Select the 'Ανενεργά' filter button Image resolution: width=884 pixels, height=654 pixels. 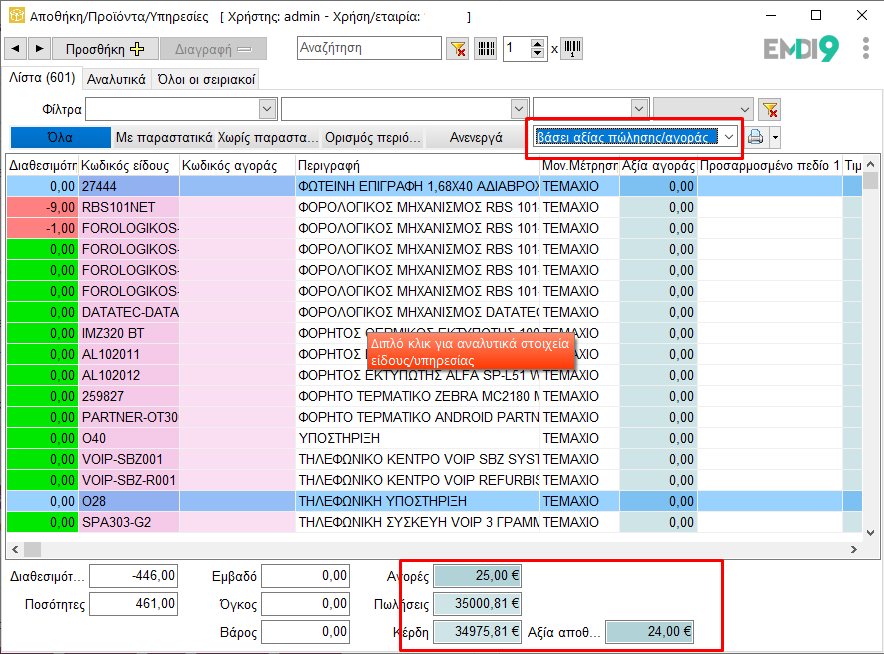pos(476,138)
